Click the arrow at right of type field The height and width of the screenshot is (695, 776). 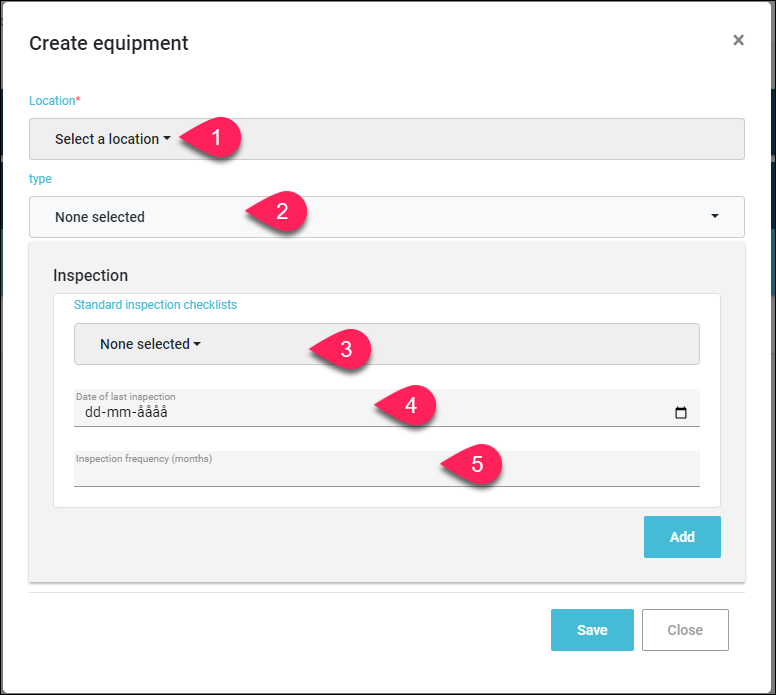[x=715, y=216]
